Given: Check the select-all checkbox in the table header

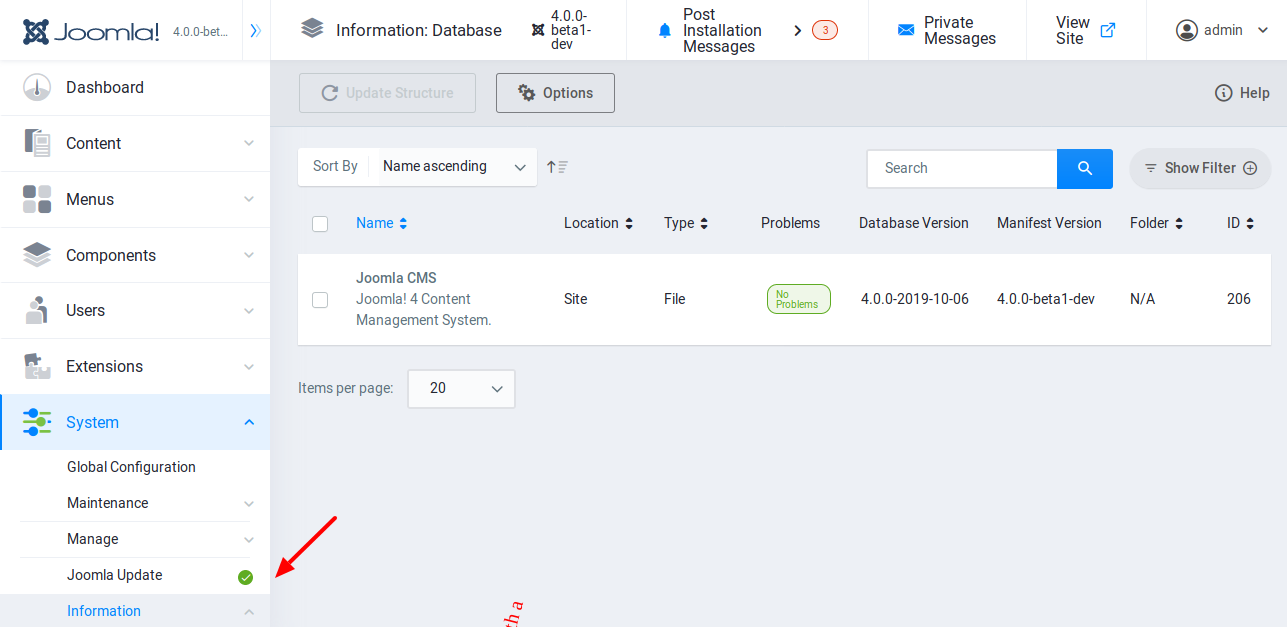Looking at the screenshot, I should 320,223.
